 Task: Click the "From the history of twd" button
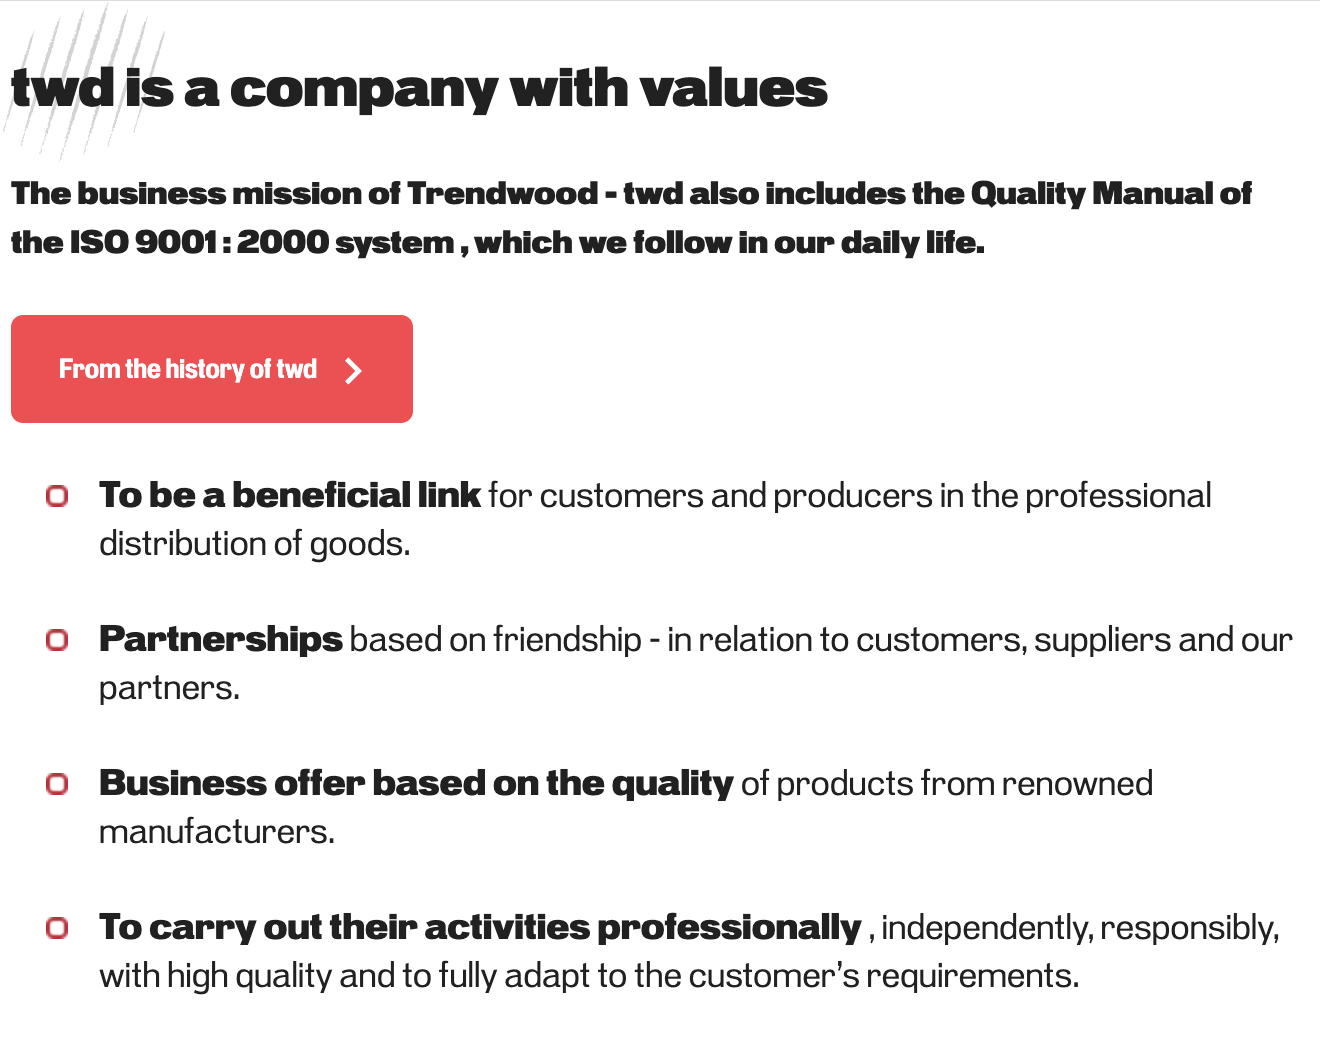[x=188, y=369]
